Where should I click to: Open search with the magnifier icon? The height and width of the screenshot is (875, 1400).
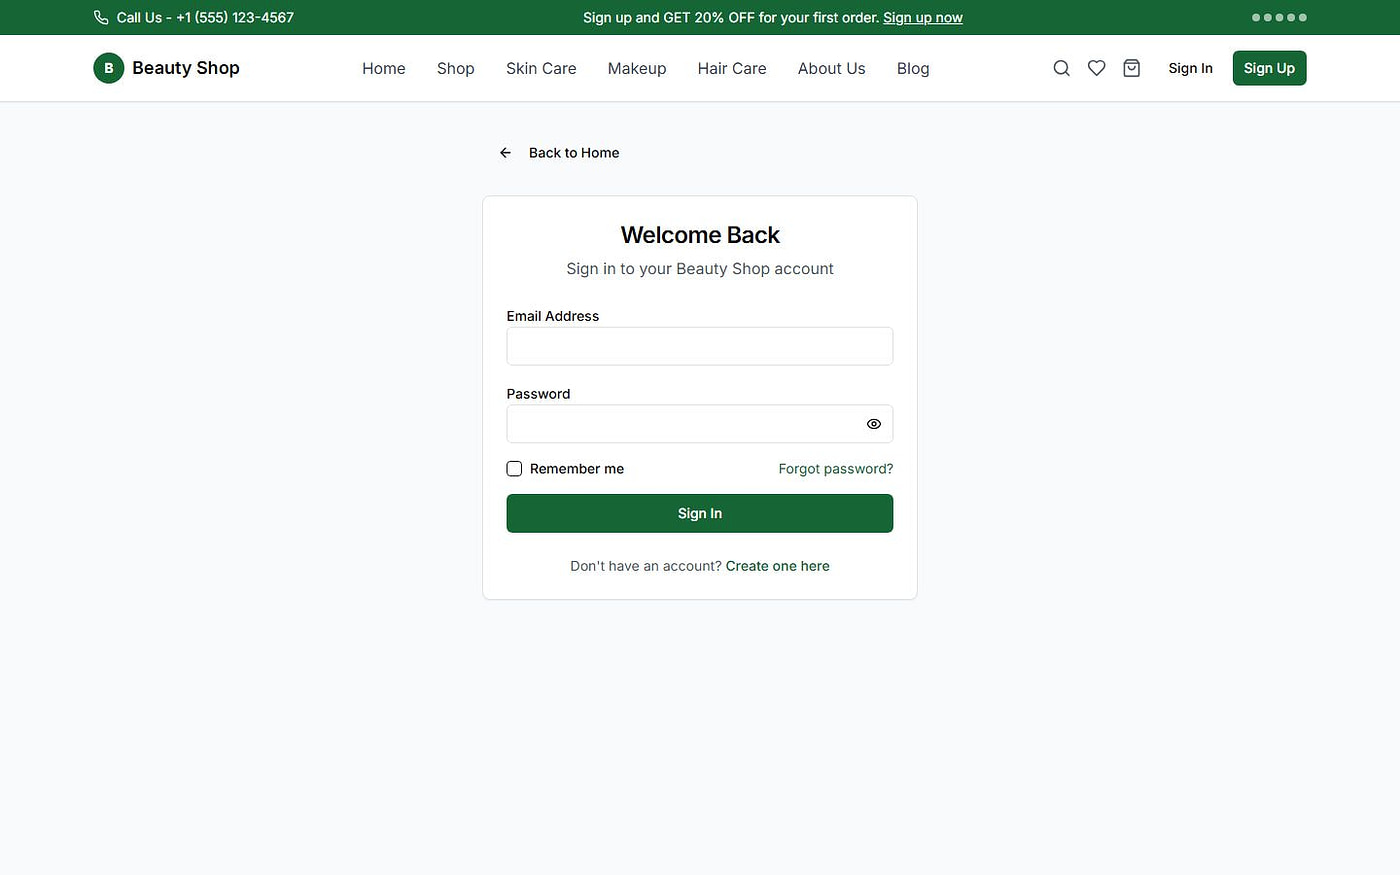(1062, 68)
